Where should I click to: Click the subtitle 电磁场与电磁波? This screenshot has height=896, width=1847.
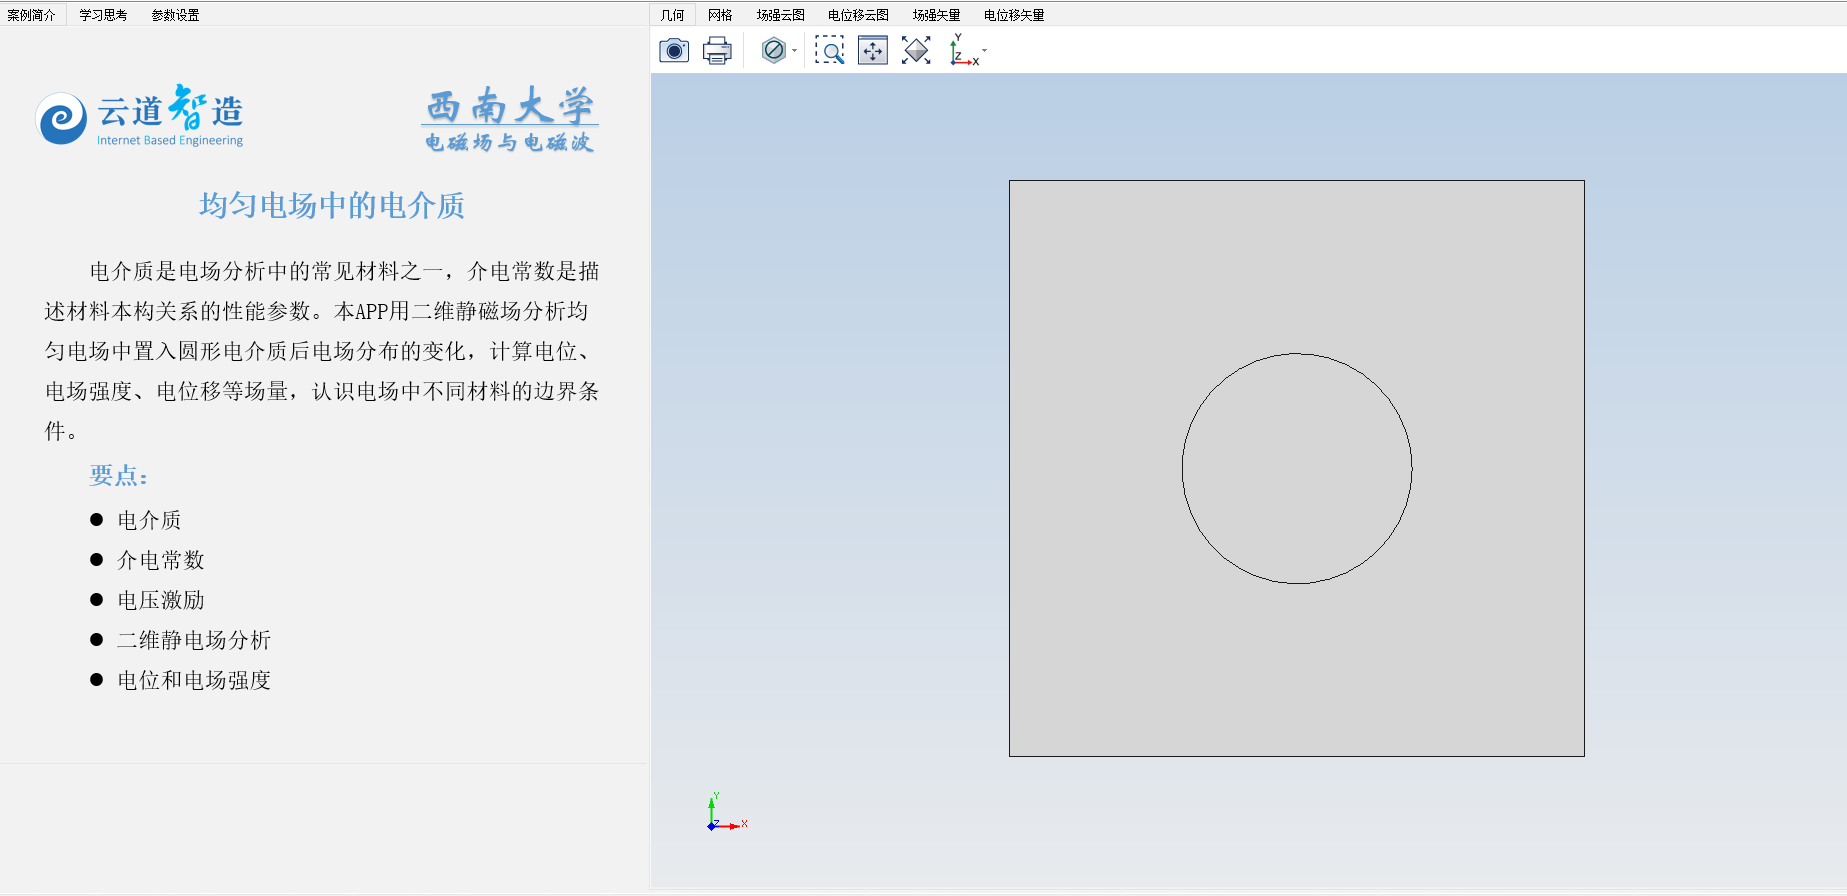[x=509, y=142]
